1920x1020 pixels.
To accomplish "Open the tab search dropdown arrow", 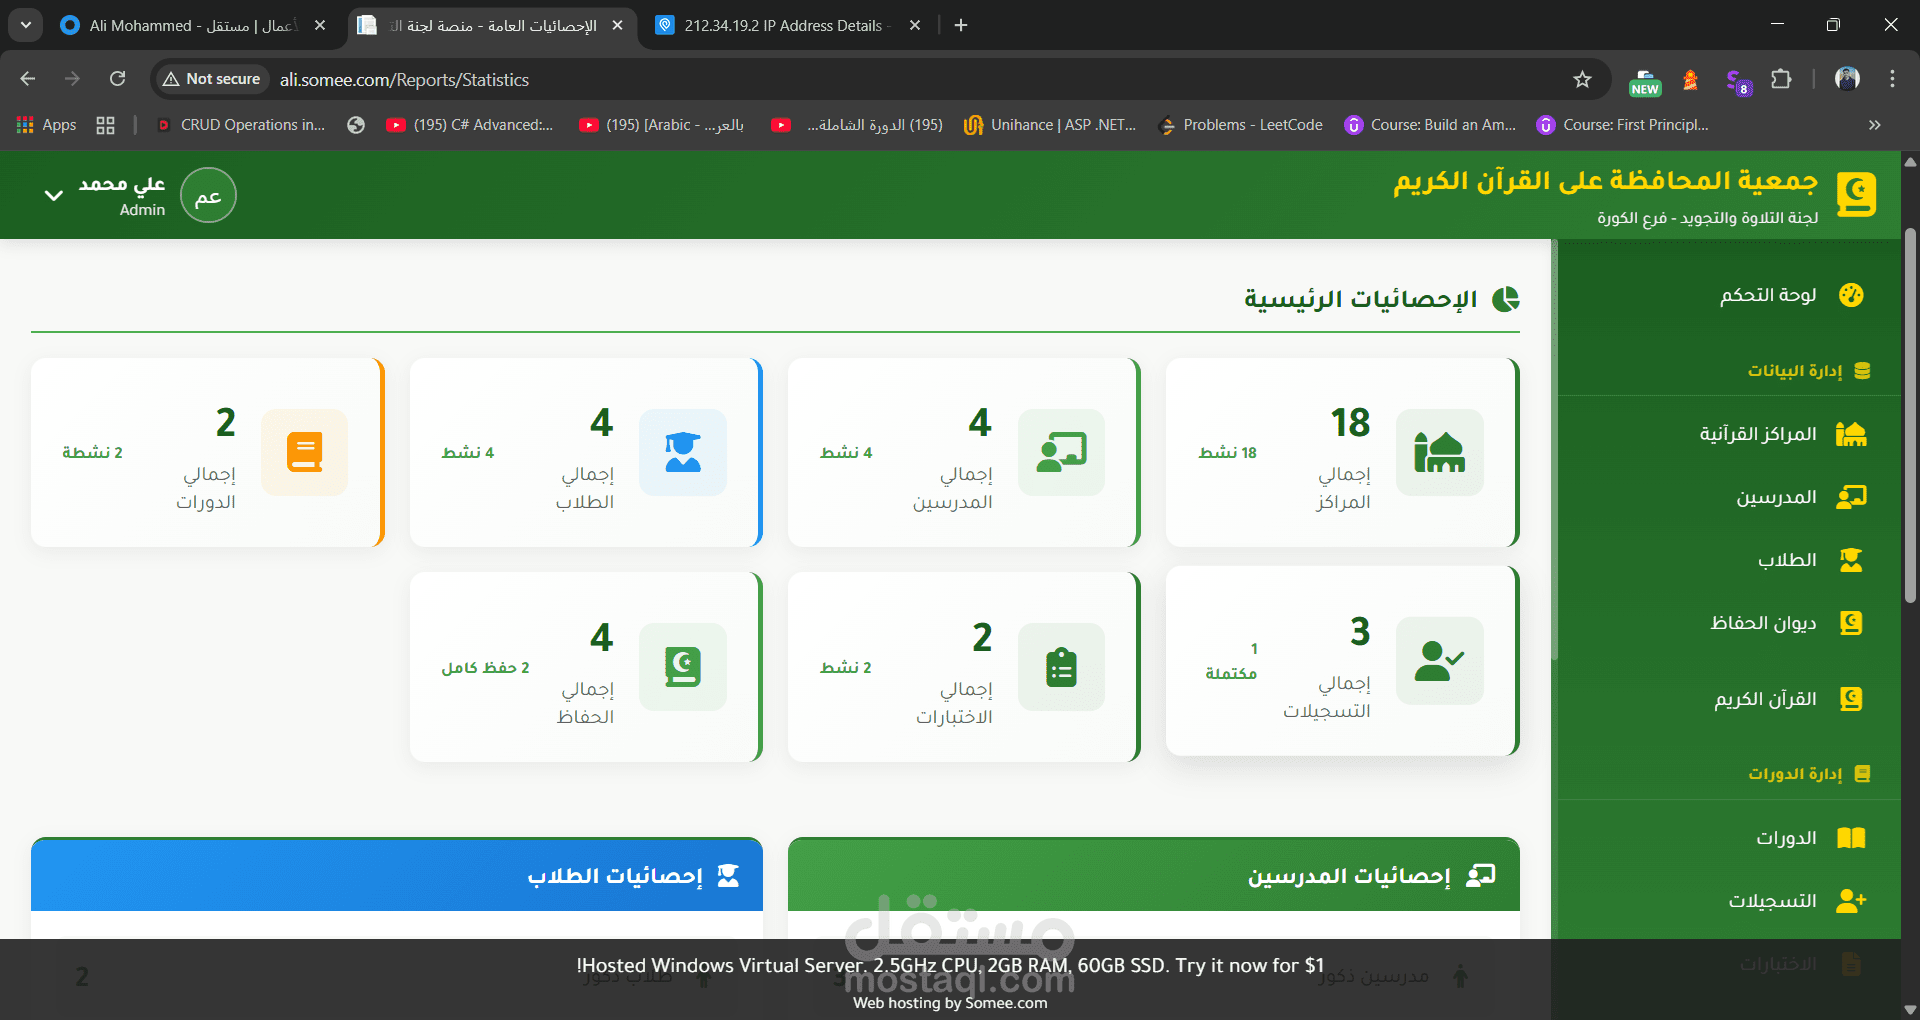I will [x=25, y=25].
